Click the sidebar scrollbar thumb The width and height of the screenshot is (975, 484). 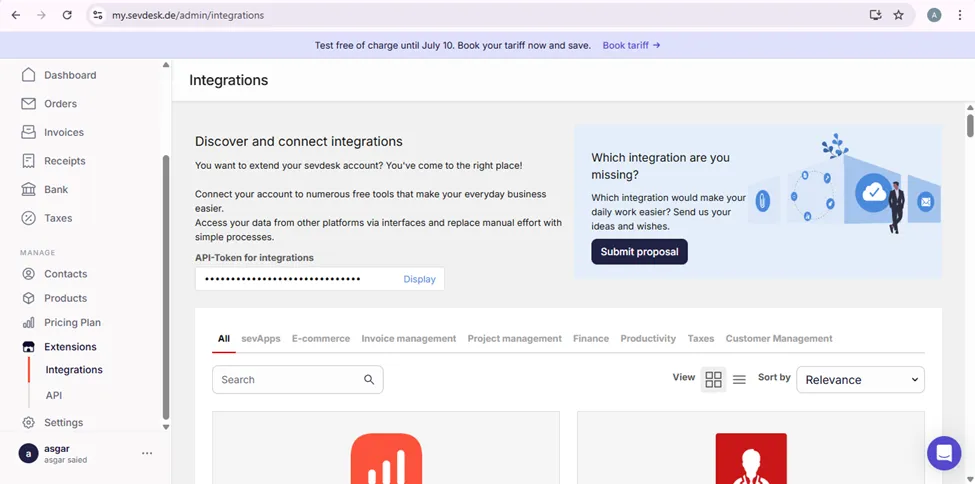[x=165, y=286]
